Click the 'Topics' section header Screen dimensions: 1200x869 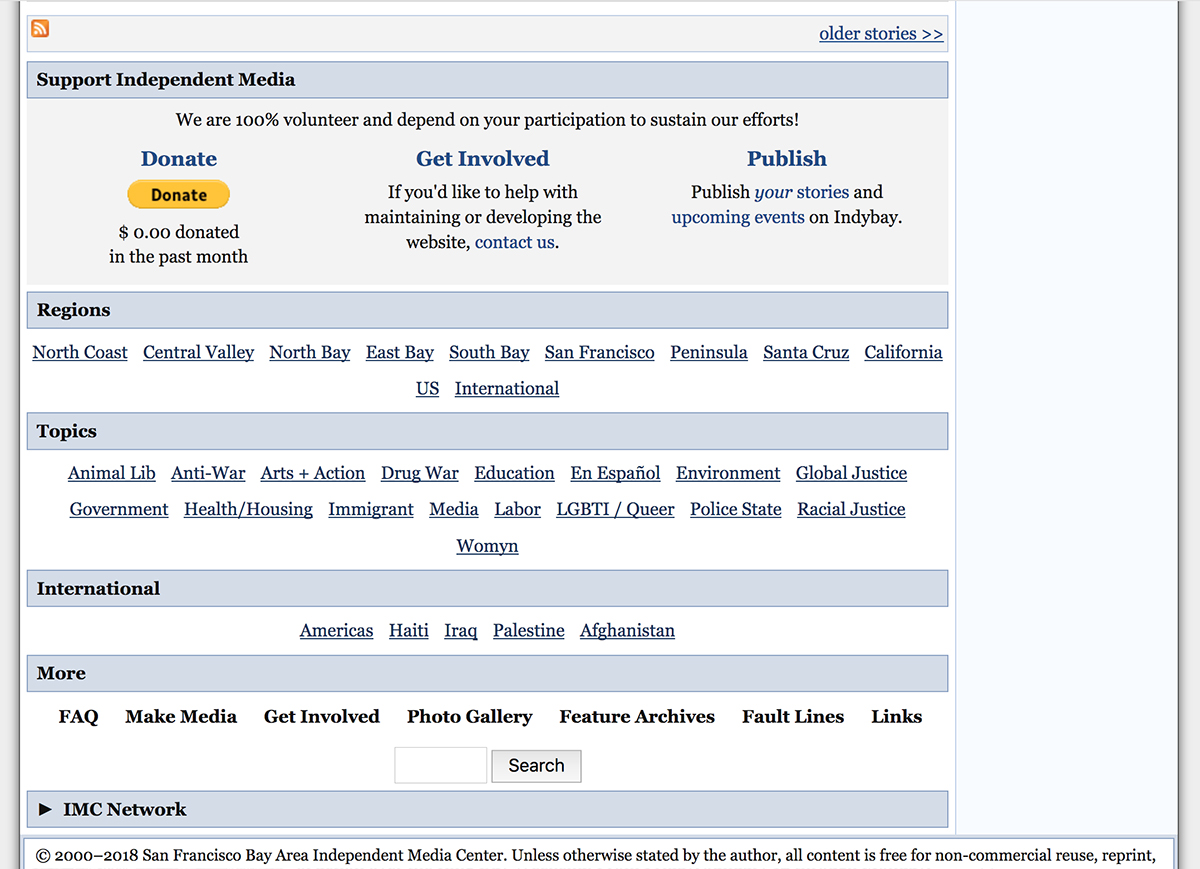click(487, 431)
